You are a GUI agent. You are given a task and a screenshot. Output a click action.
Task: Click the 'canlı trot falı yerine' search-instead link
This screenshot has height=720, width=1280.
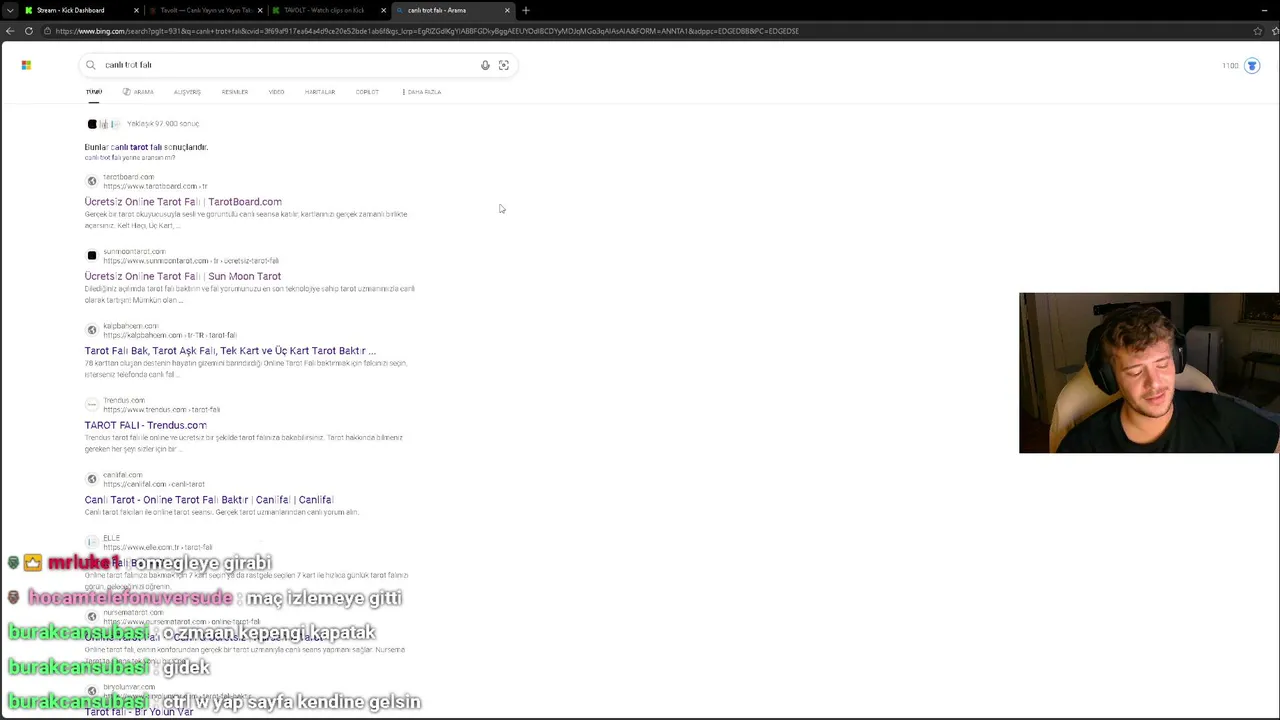[x=130, y=158]
